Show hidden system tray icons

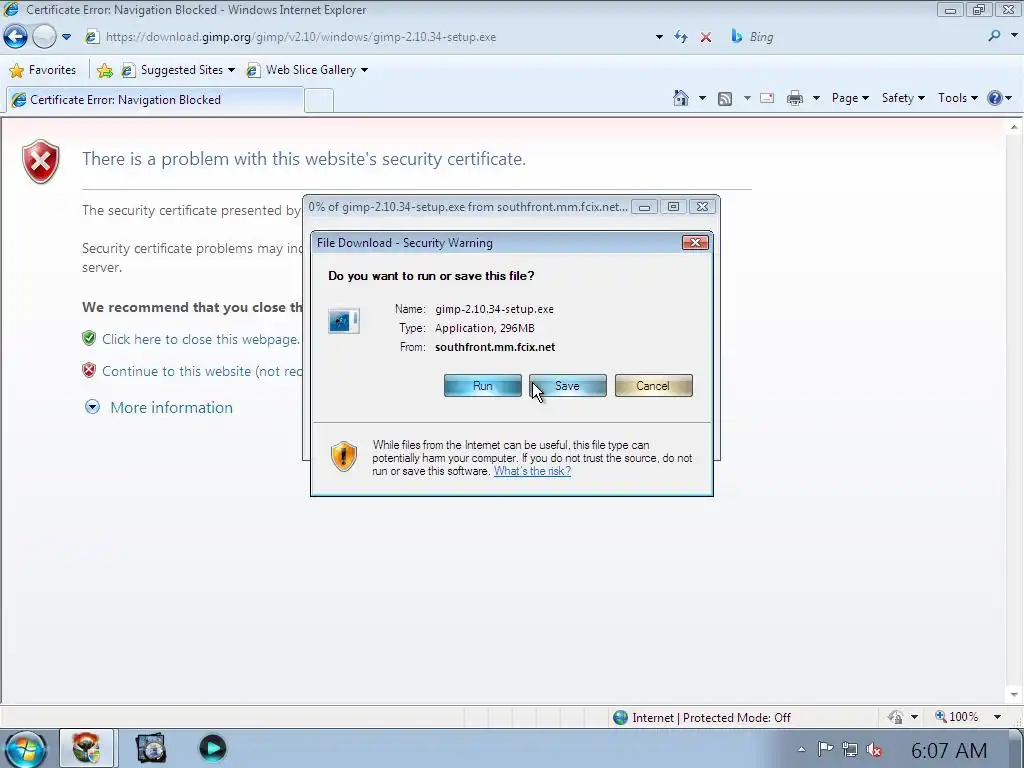click(x=801, y=750)
